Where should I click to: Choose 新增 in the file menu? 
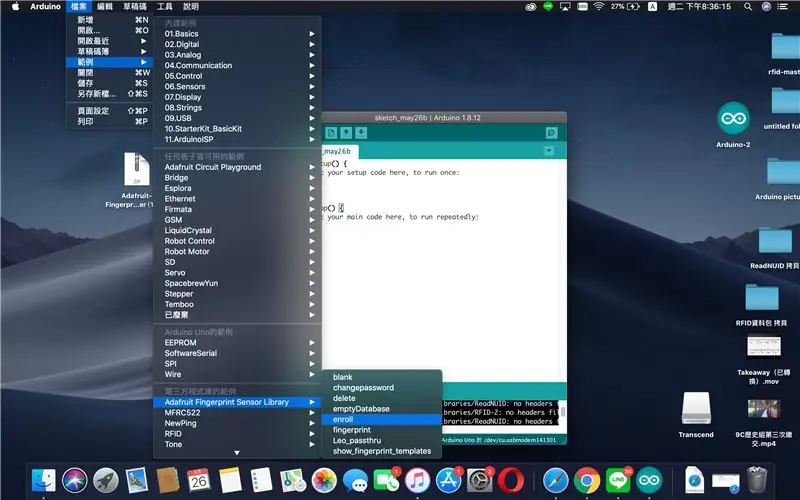(x=110, y=20)
